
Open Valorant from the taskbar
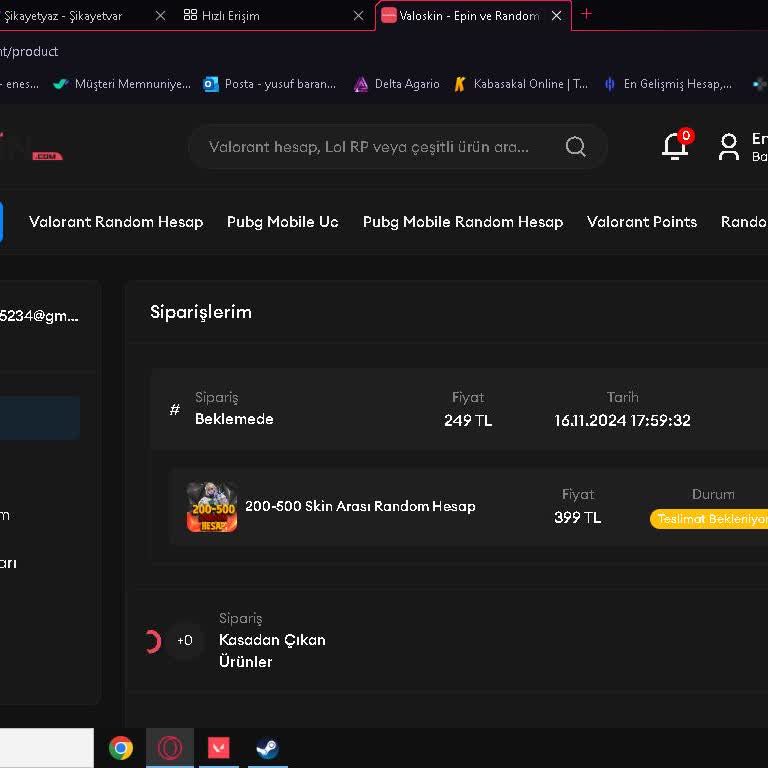(219, 747)
